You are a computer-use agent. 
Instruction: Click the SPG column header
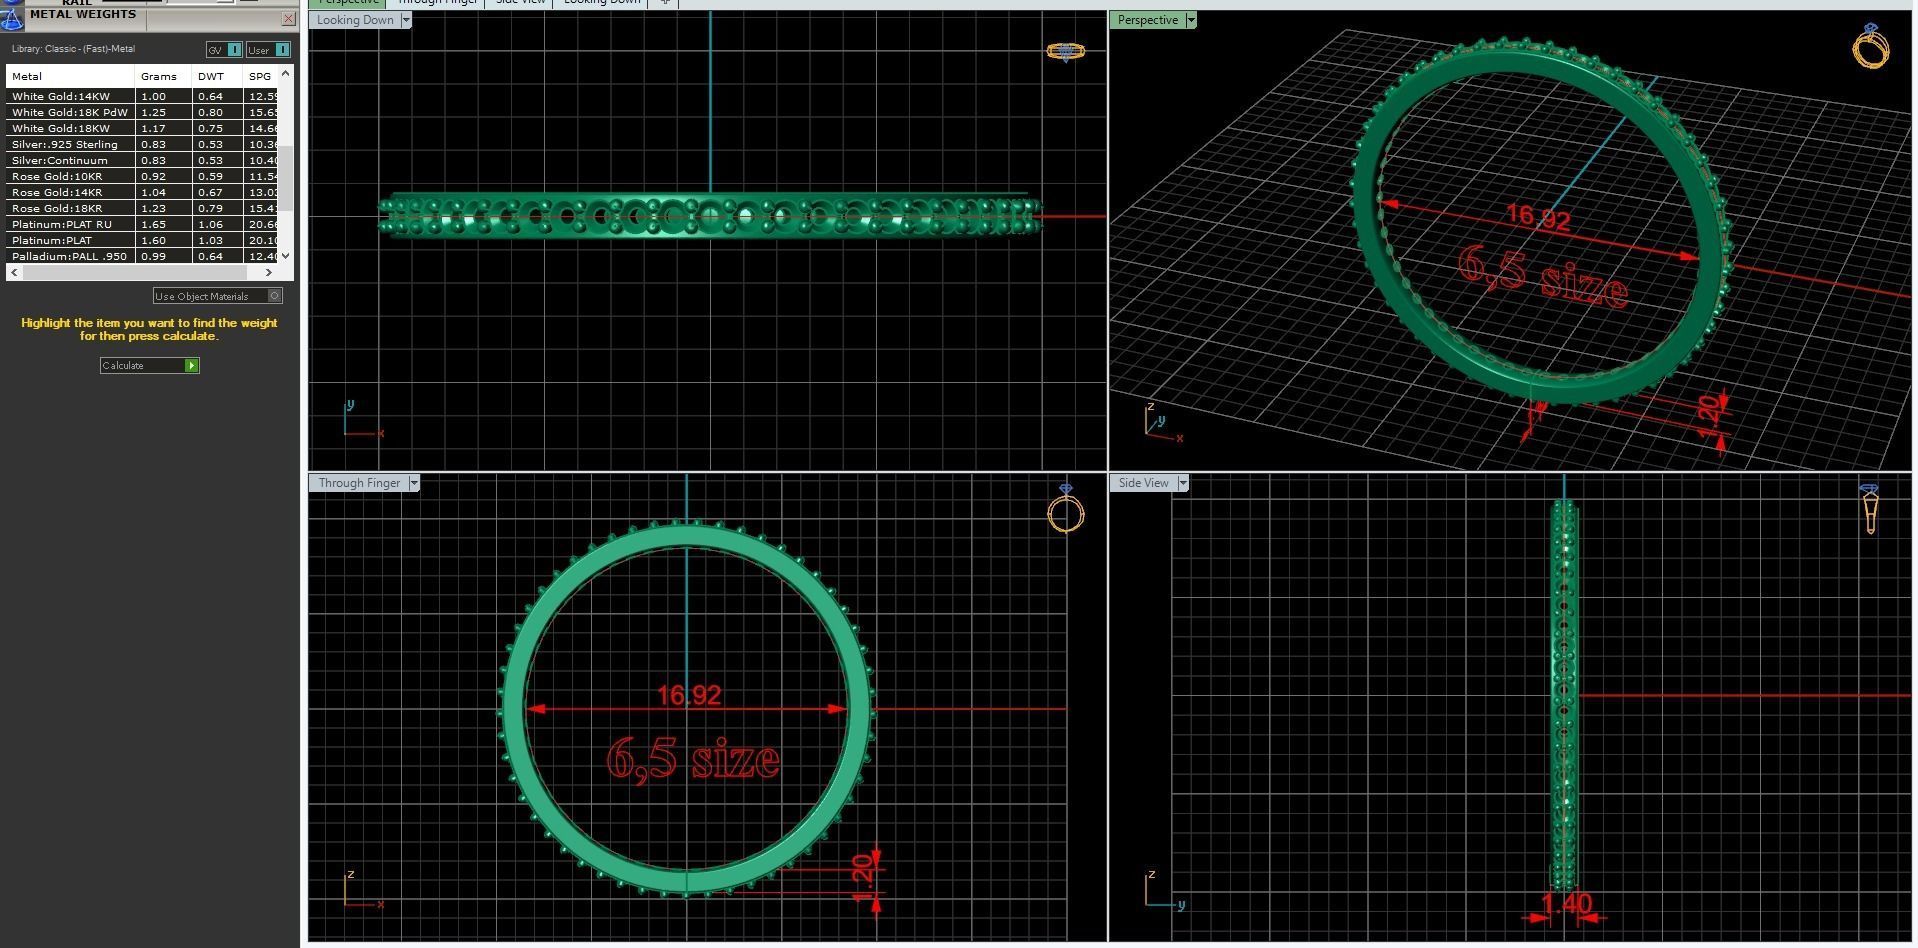coord(260,76)
